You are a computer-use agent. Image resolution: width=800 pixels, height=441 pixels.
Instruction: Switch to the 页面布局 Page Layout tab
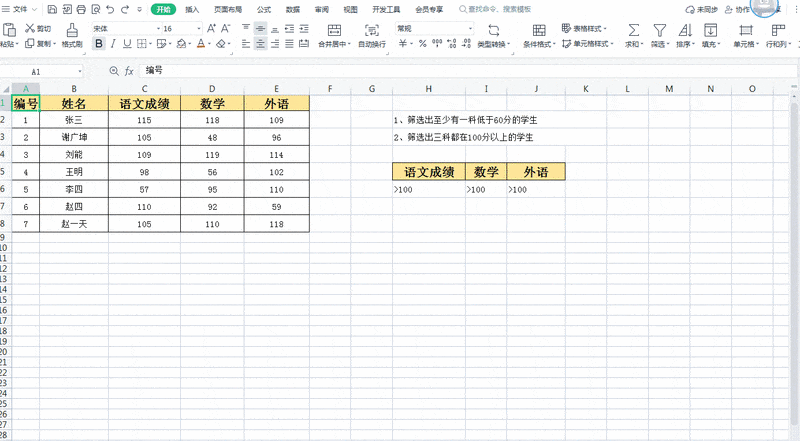(228, 9)
